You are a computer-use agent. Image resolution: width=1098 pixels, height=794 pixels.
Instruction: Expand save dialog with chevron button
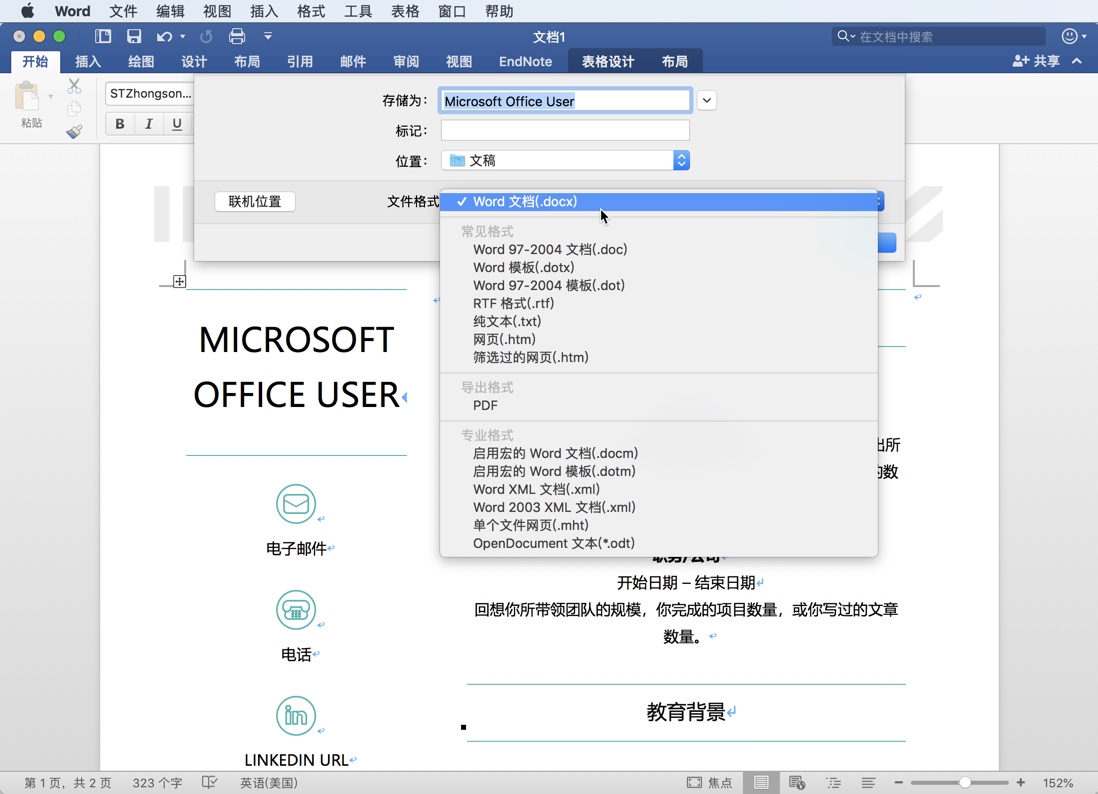[707, 101]
